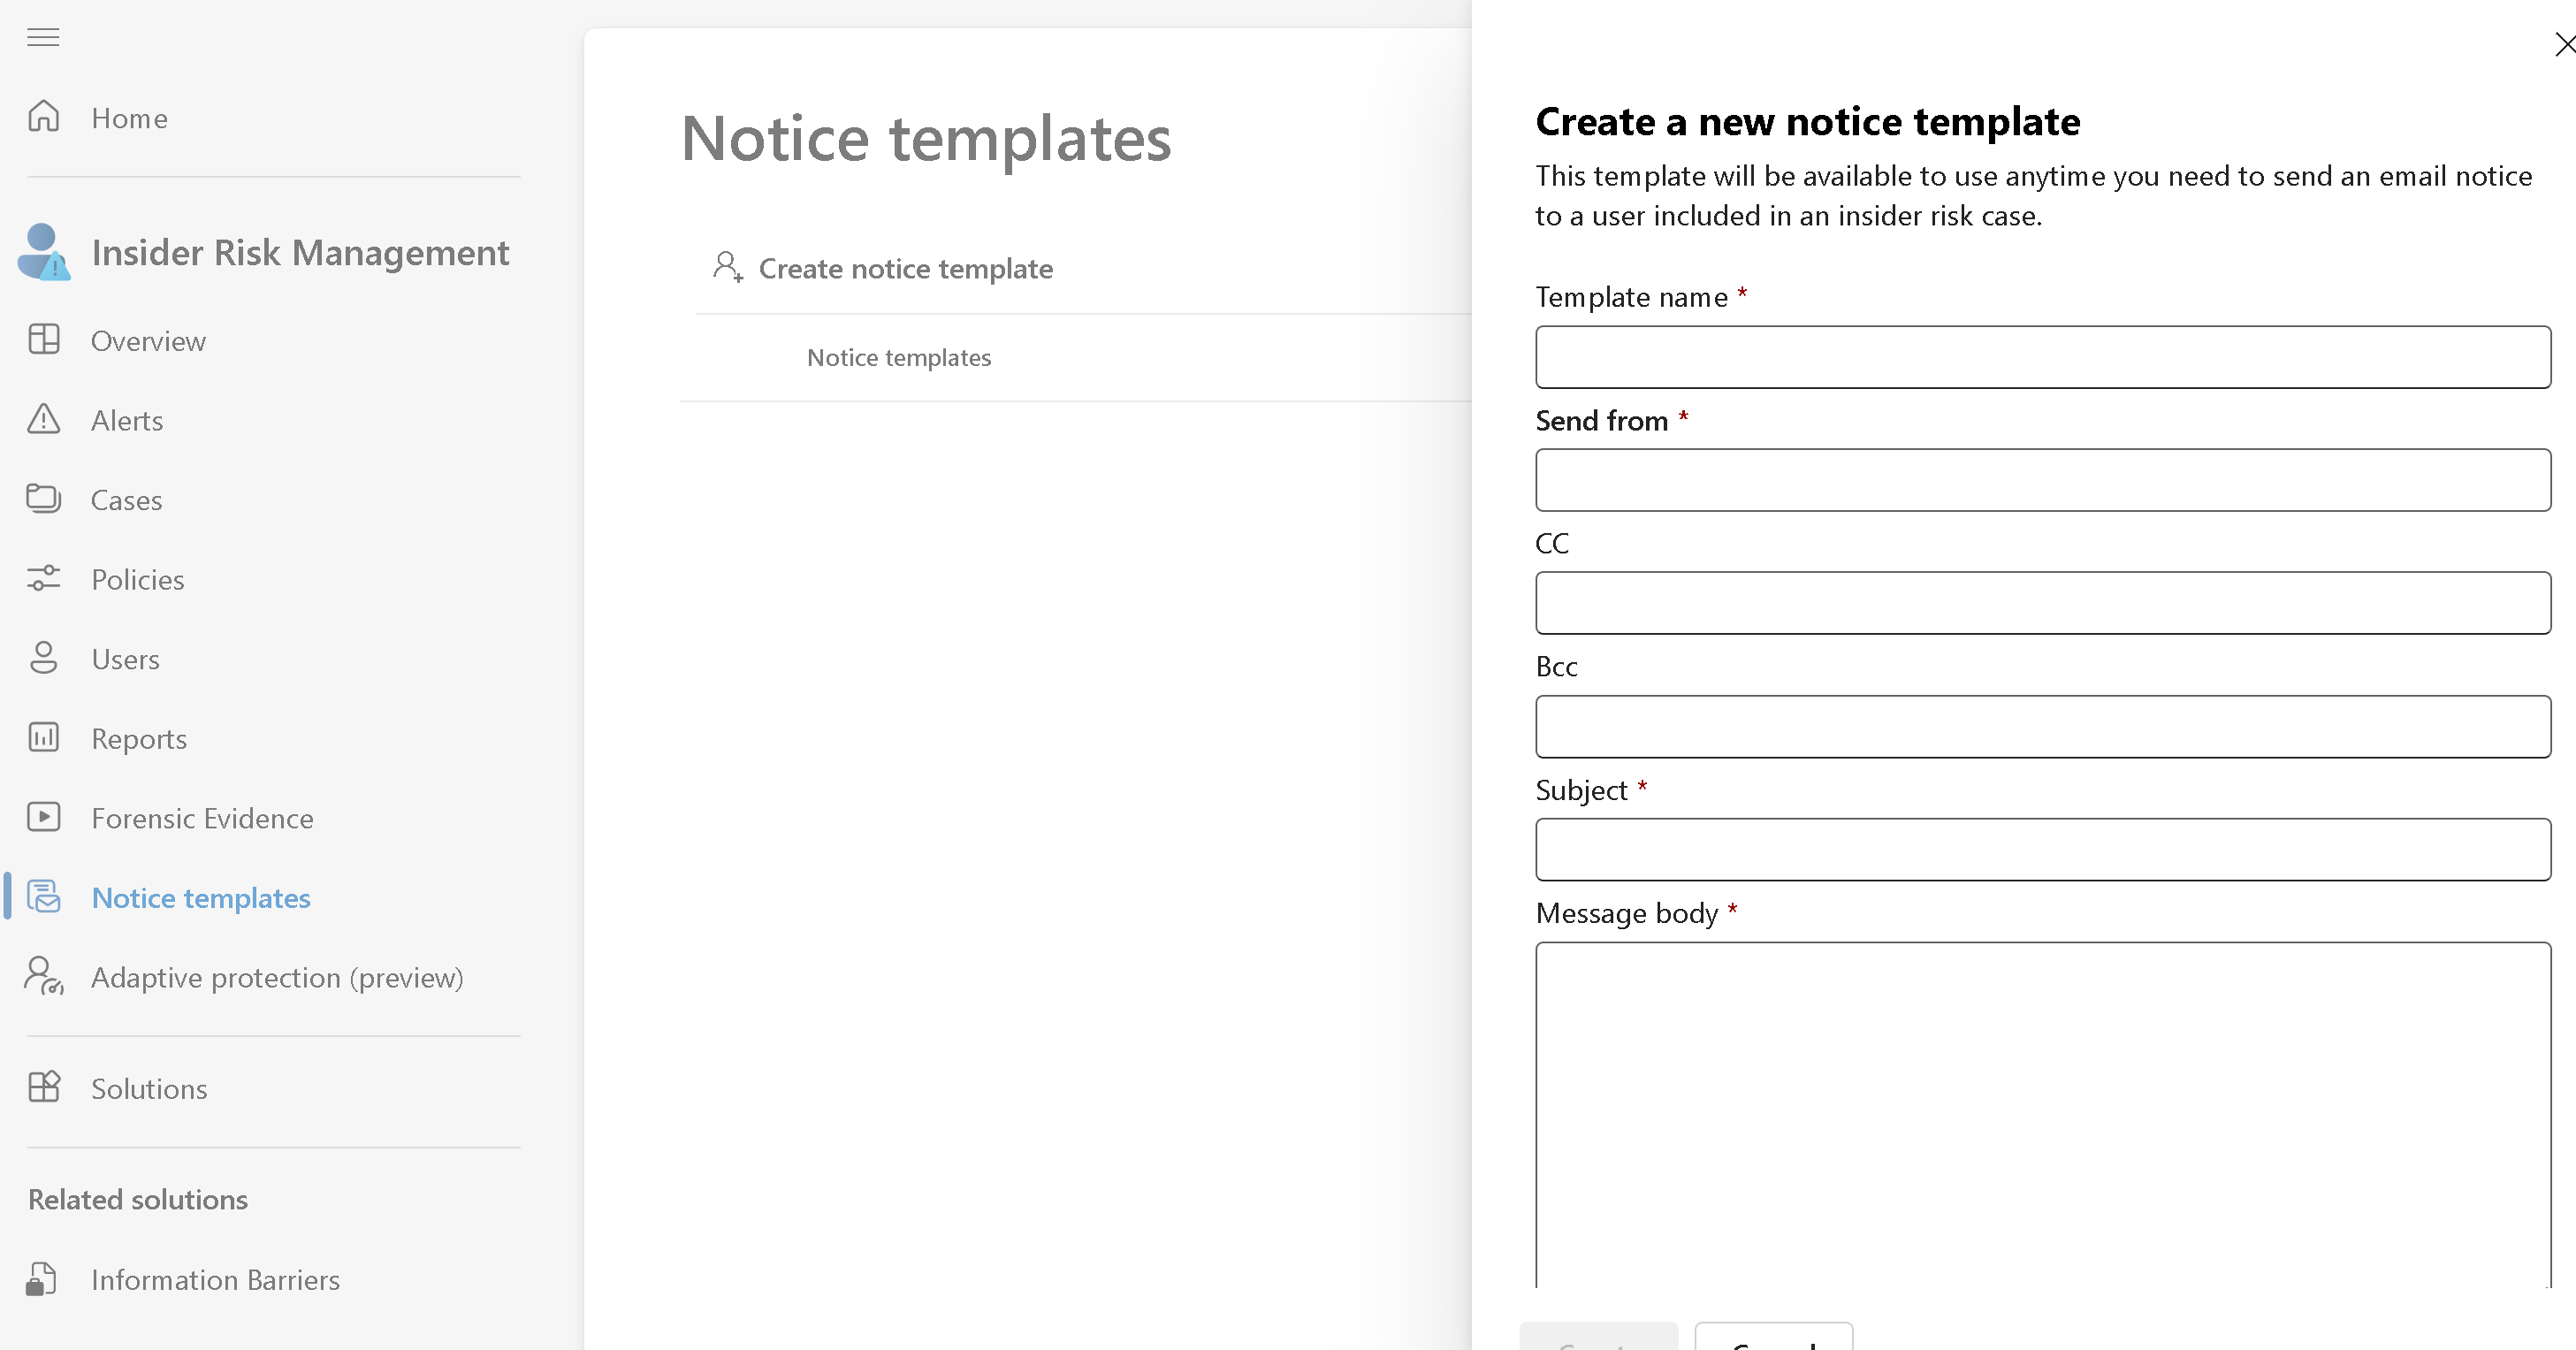Click into the CC field
This screenshot has width=2576, height=1350.
[x=2042, y=603]
